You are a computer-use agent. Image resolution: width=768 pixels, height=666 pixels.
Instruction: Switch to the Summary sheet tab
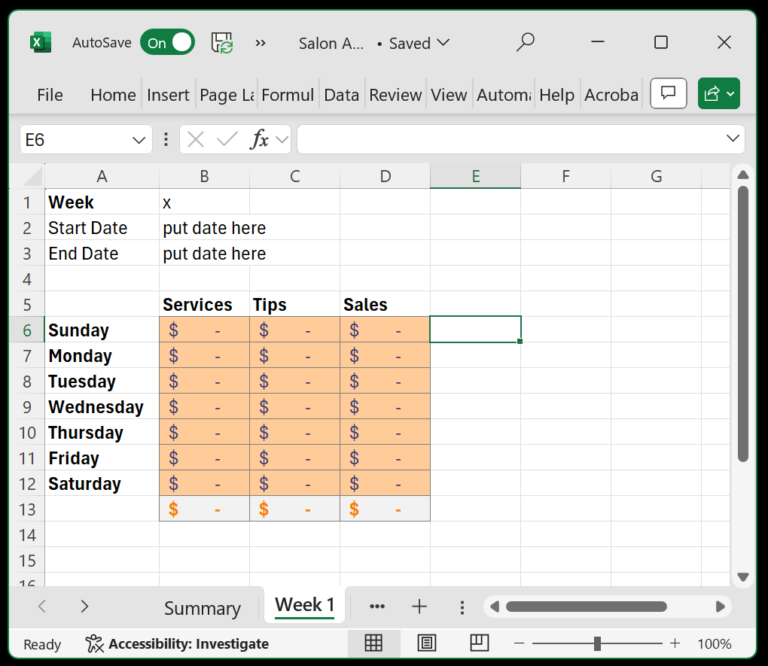202,608
